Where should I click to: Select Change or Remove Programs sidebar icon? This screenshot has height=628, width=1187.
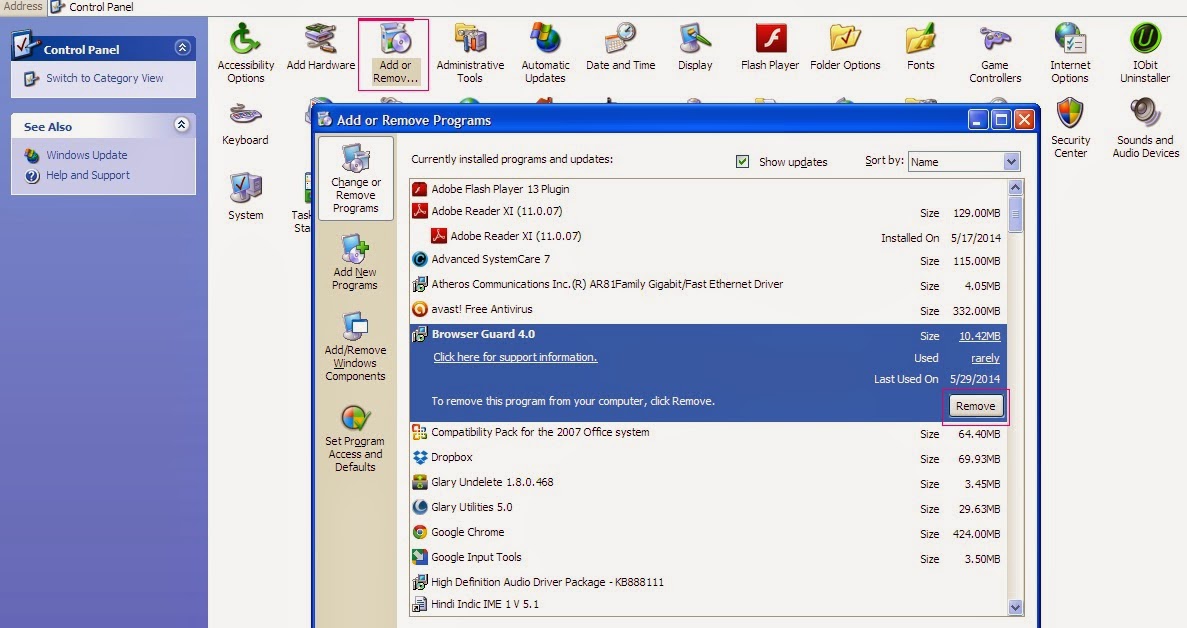click(x=356, y=179)
